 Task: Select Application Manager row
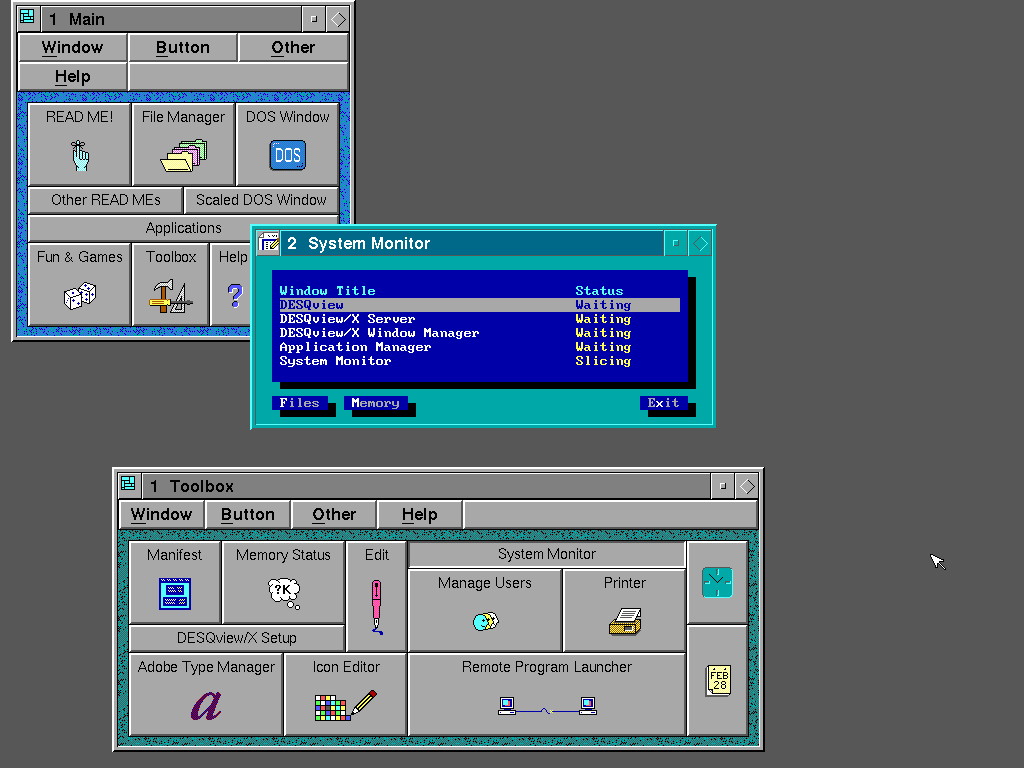point(479,347)
